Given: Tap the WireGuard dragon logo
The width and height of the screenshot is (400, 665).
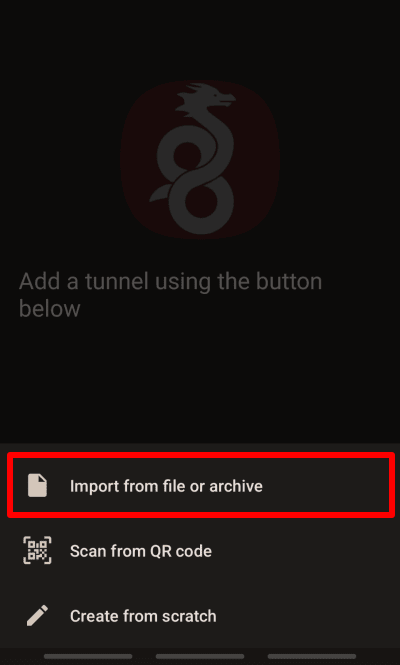Looking at the screenshot, I should tap(196, 159).
